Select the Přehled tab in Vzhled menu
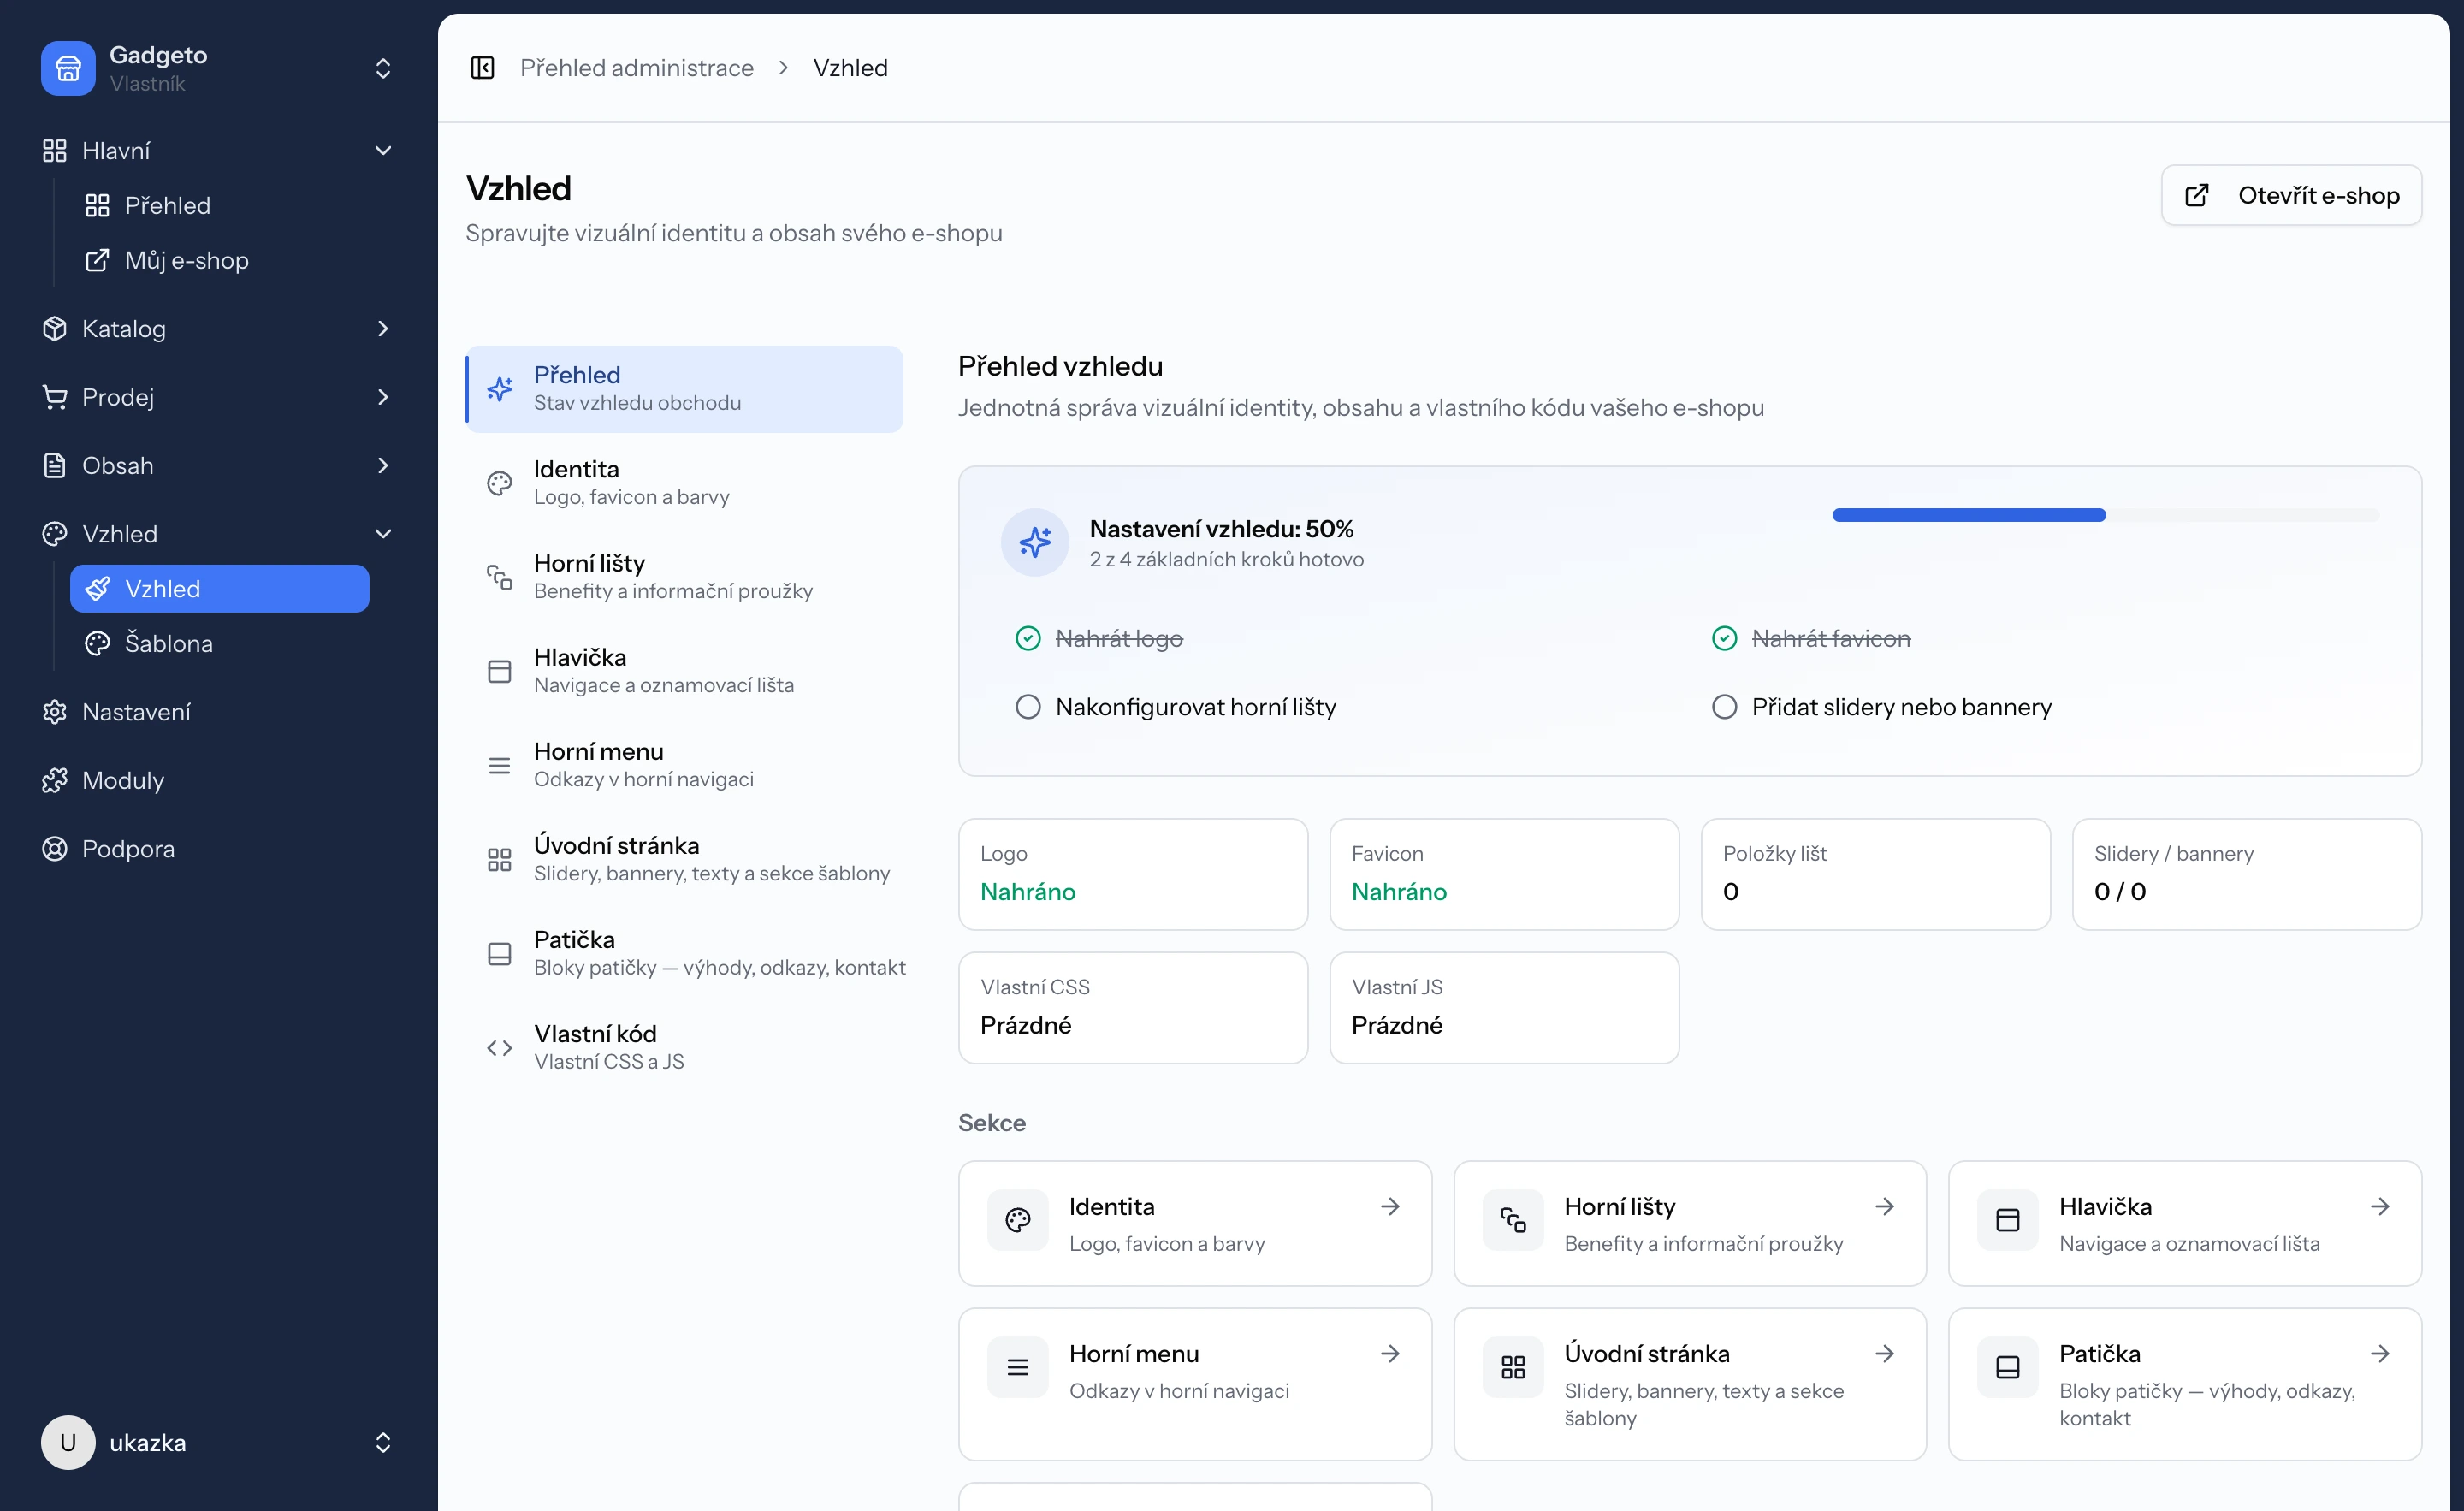This screenshot has height=1511, width=2464. [x=685, y=389]
